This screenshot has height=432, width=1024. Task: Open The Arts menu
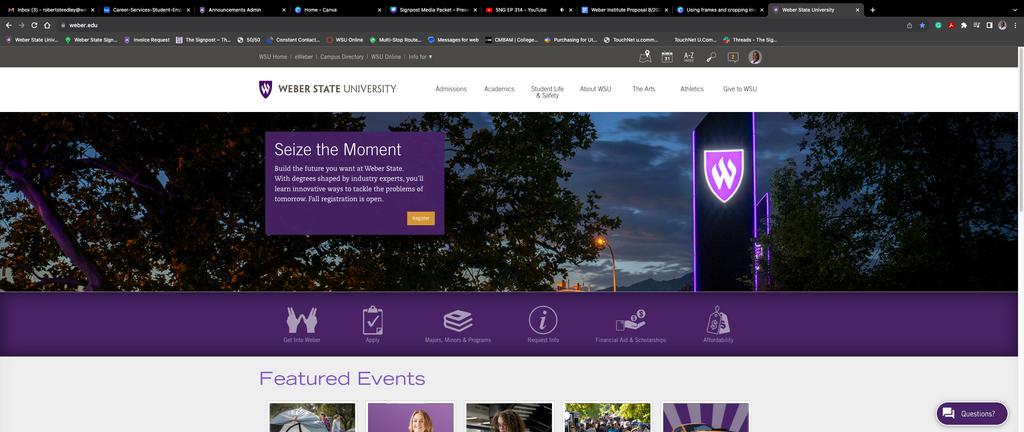coord(643,89)
